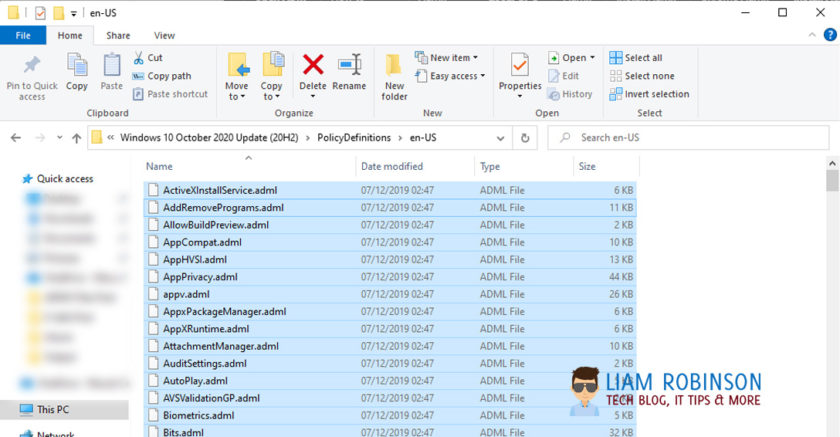
Task: Go up one folder level
Action: tap(77, 138)
